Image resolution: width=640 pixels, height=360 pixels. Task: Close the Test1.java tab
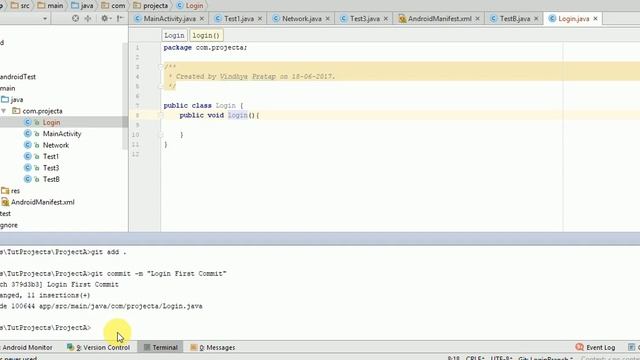[x=260, y=19]
